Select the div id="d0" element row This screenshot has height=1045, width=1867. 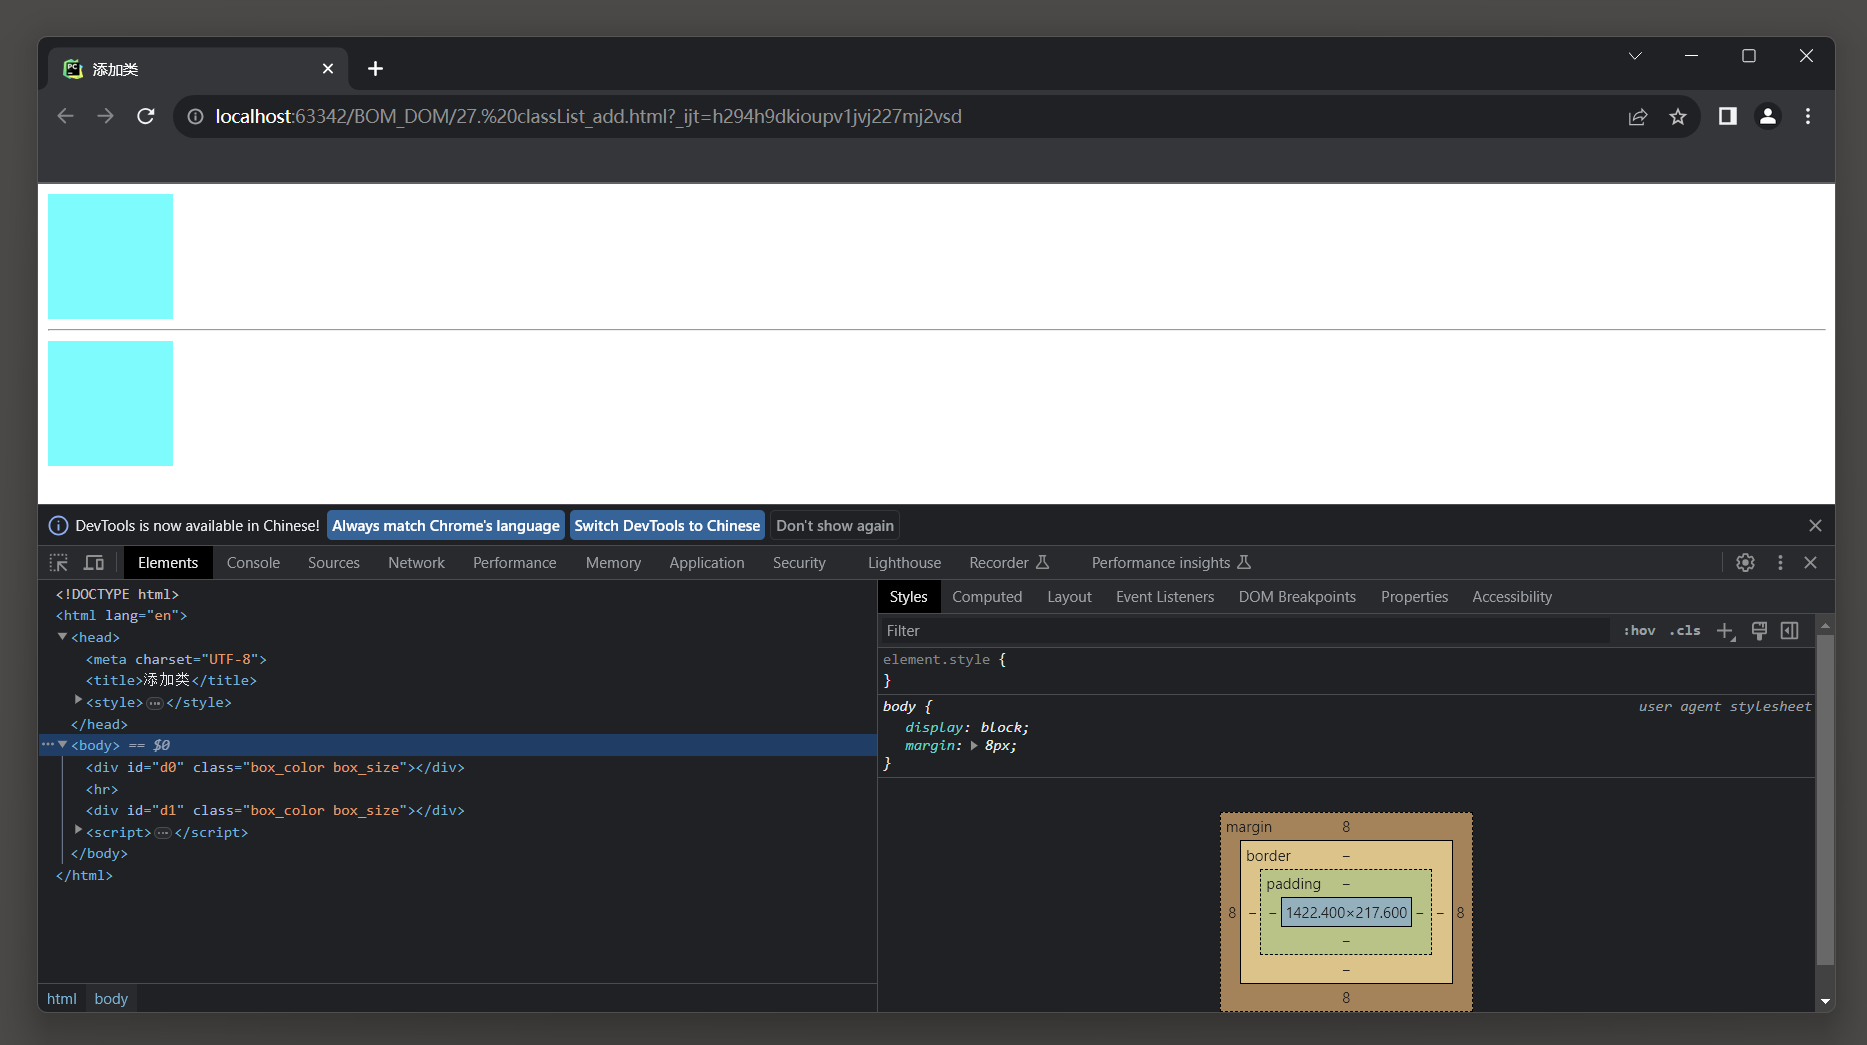point(458,768)
